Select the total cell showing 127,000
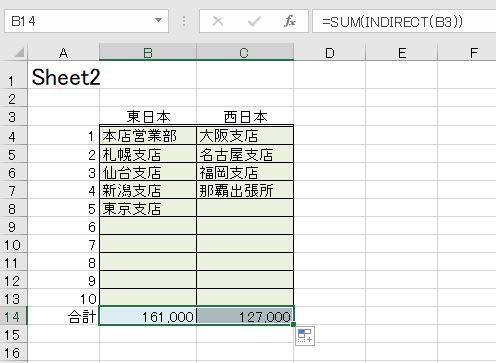The height and width of the screenshot is (363, 496). tap(245, 316)
